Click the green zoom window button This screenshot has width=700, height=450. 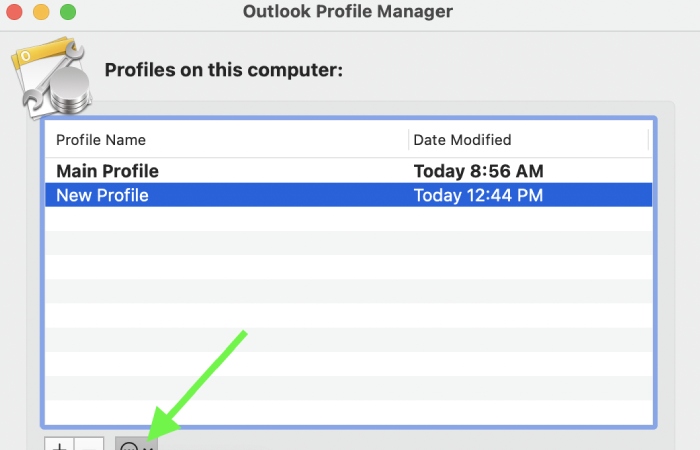[x=68, y=12]
